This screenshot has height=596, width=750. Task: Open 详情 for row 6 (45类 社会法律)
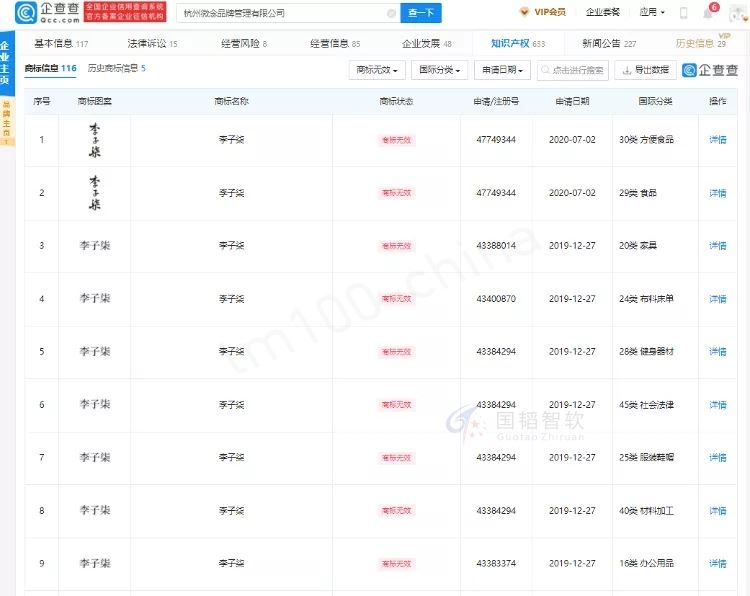click(717, 405)
